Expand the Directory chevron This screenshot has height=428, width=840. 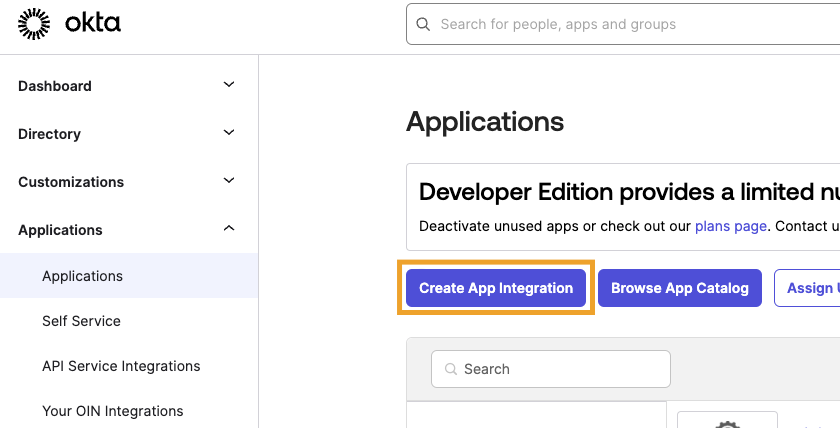coord(229,132)
